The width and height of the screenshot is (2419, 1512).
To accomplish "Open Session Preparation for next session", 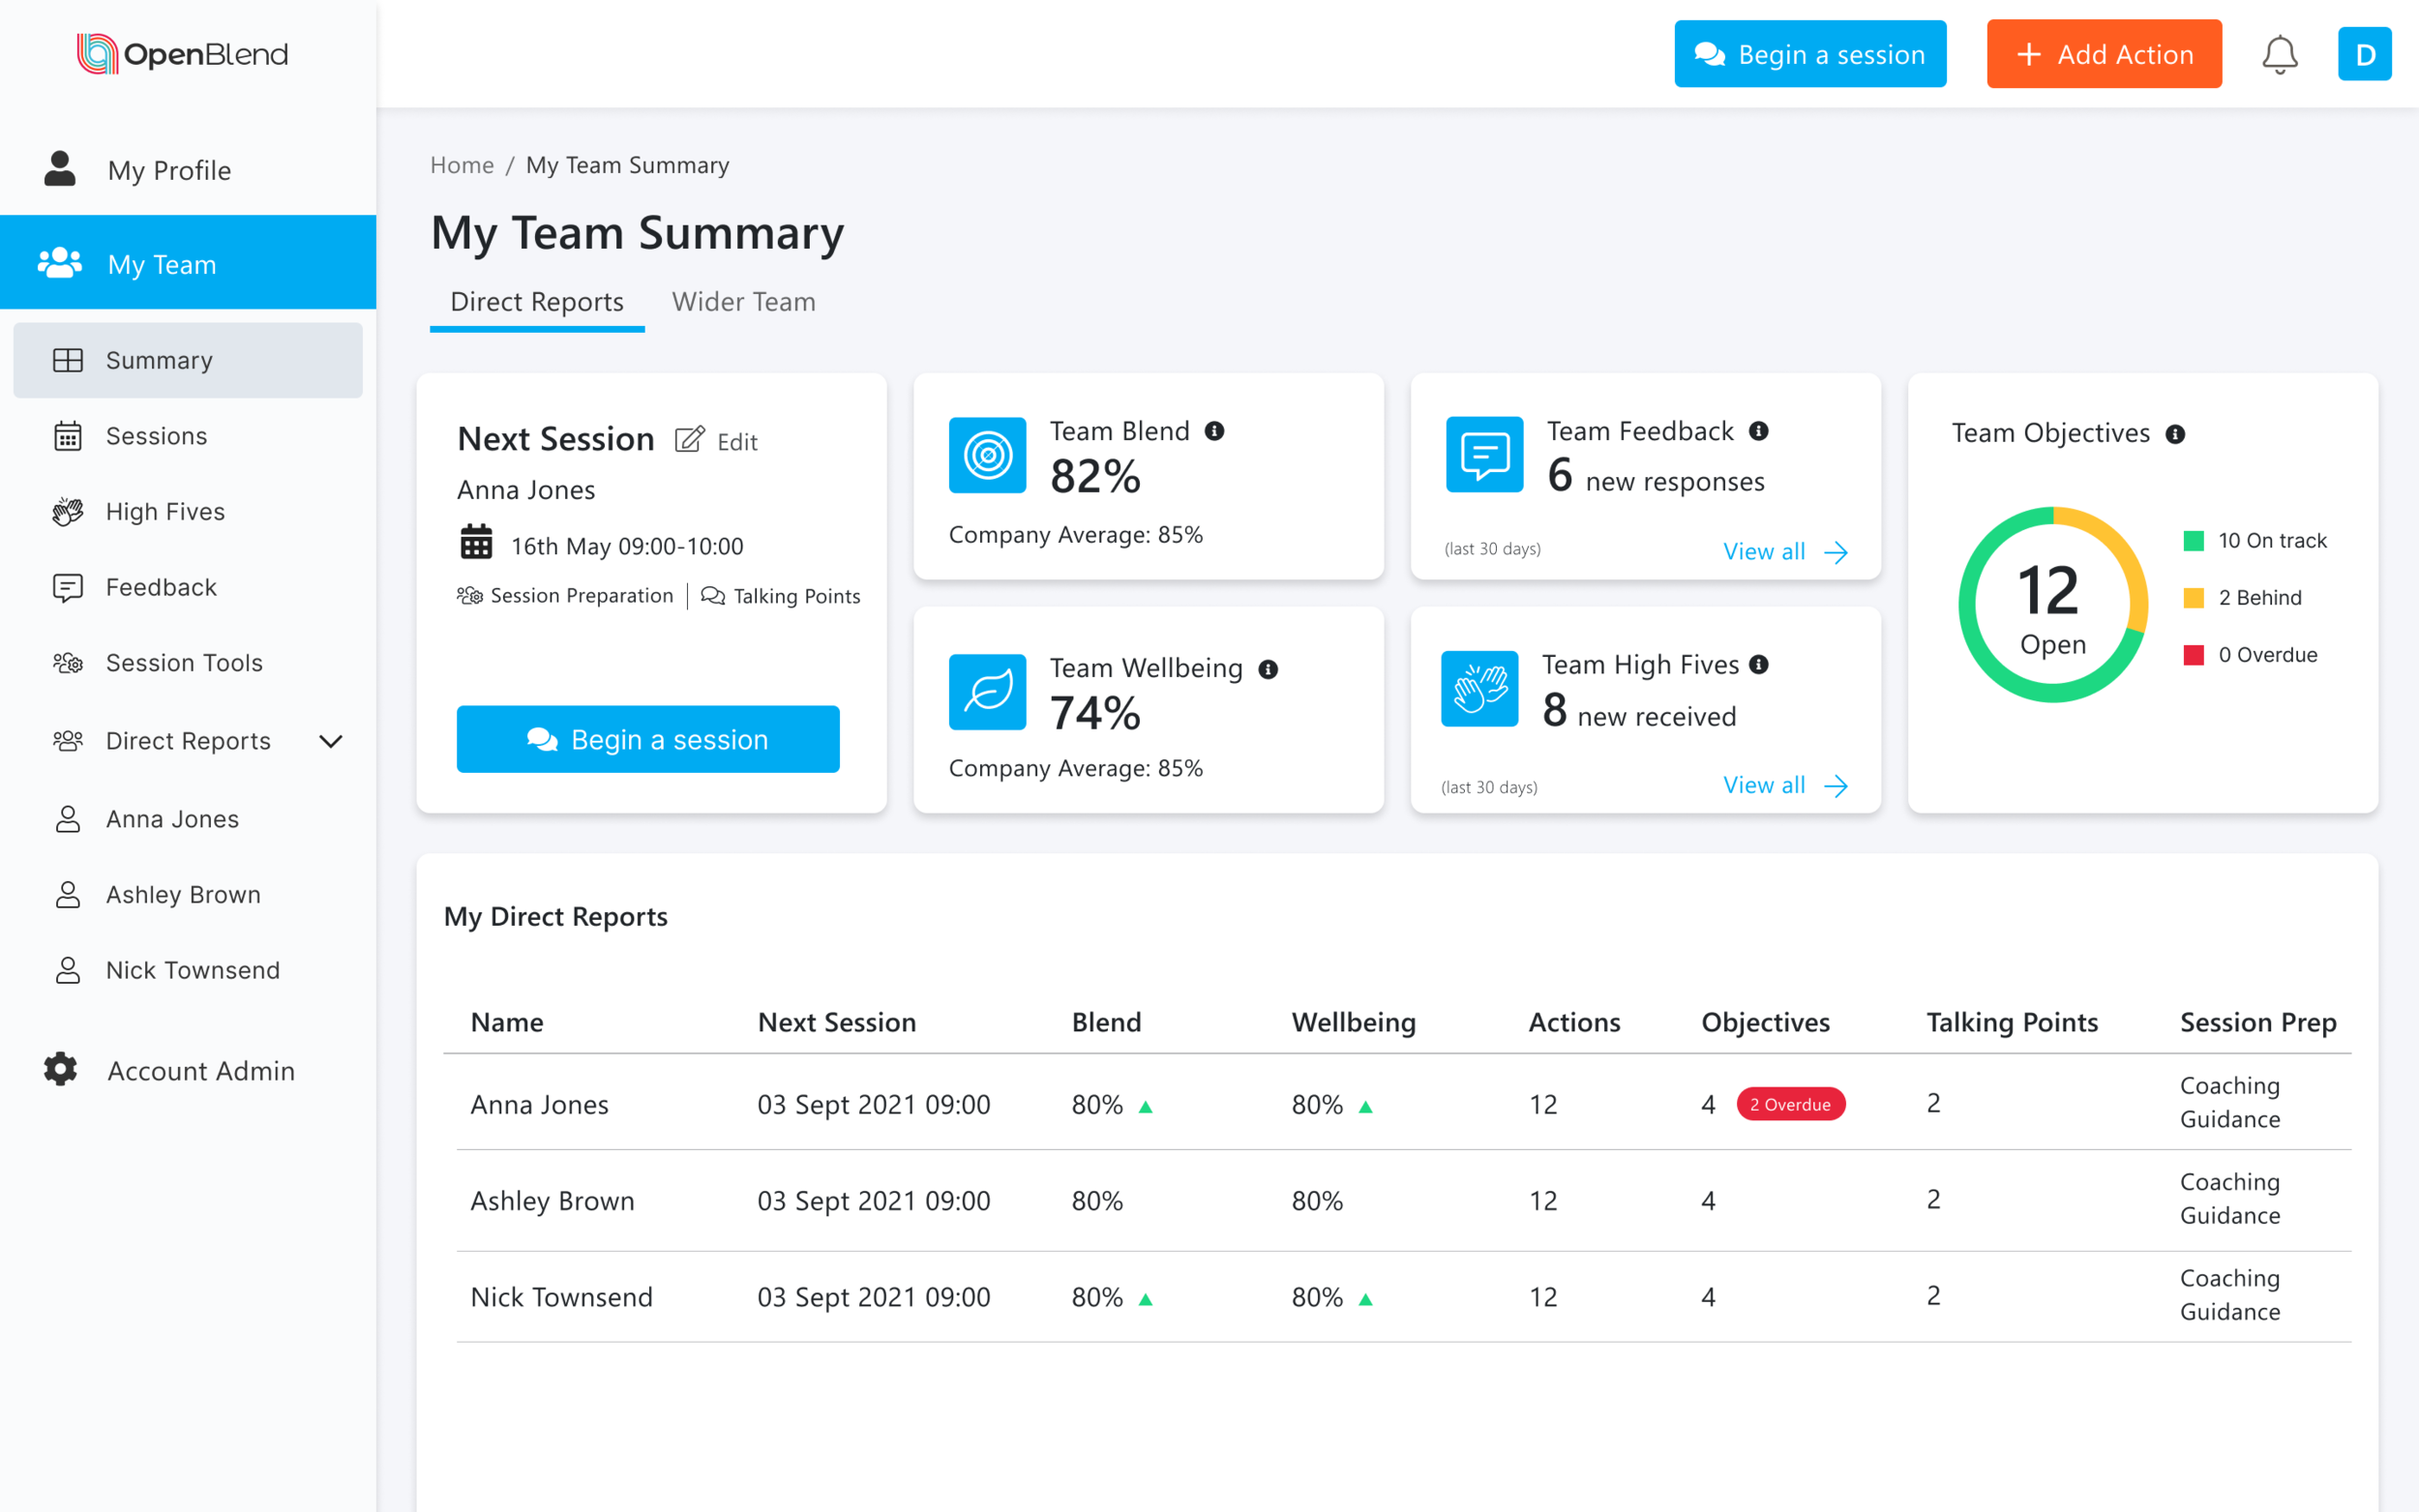I will point(565,595).
